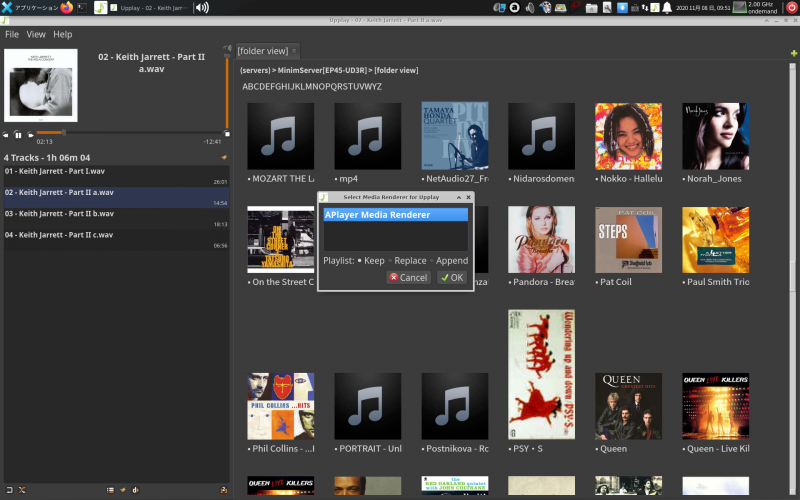Open the notification bell in system tray

click(x=667, y=8)
